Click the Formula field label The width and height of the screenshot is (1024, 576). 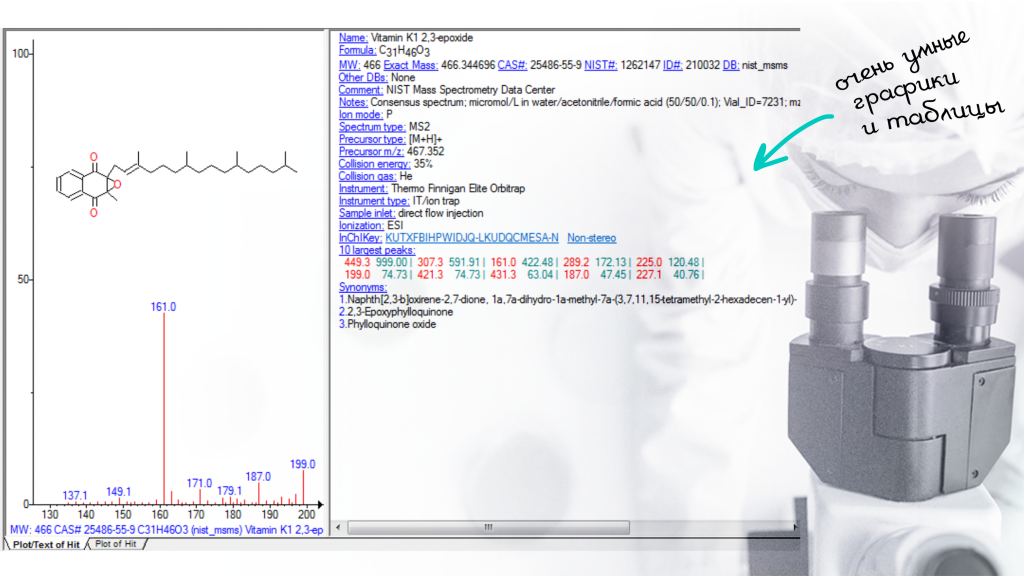click(357, 50)
